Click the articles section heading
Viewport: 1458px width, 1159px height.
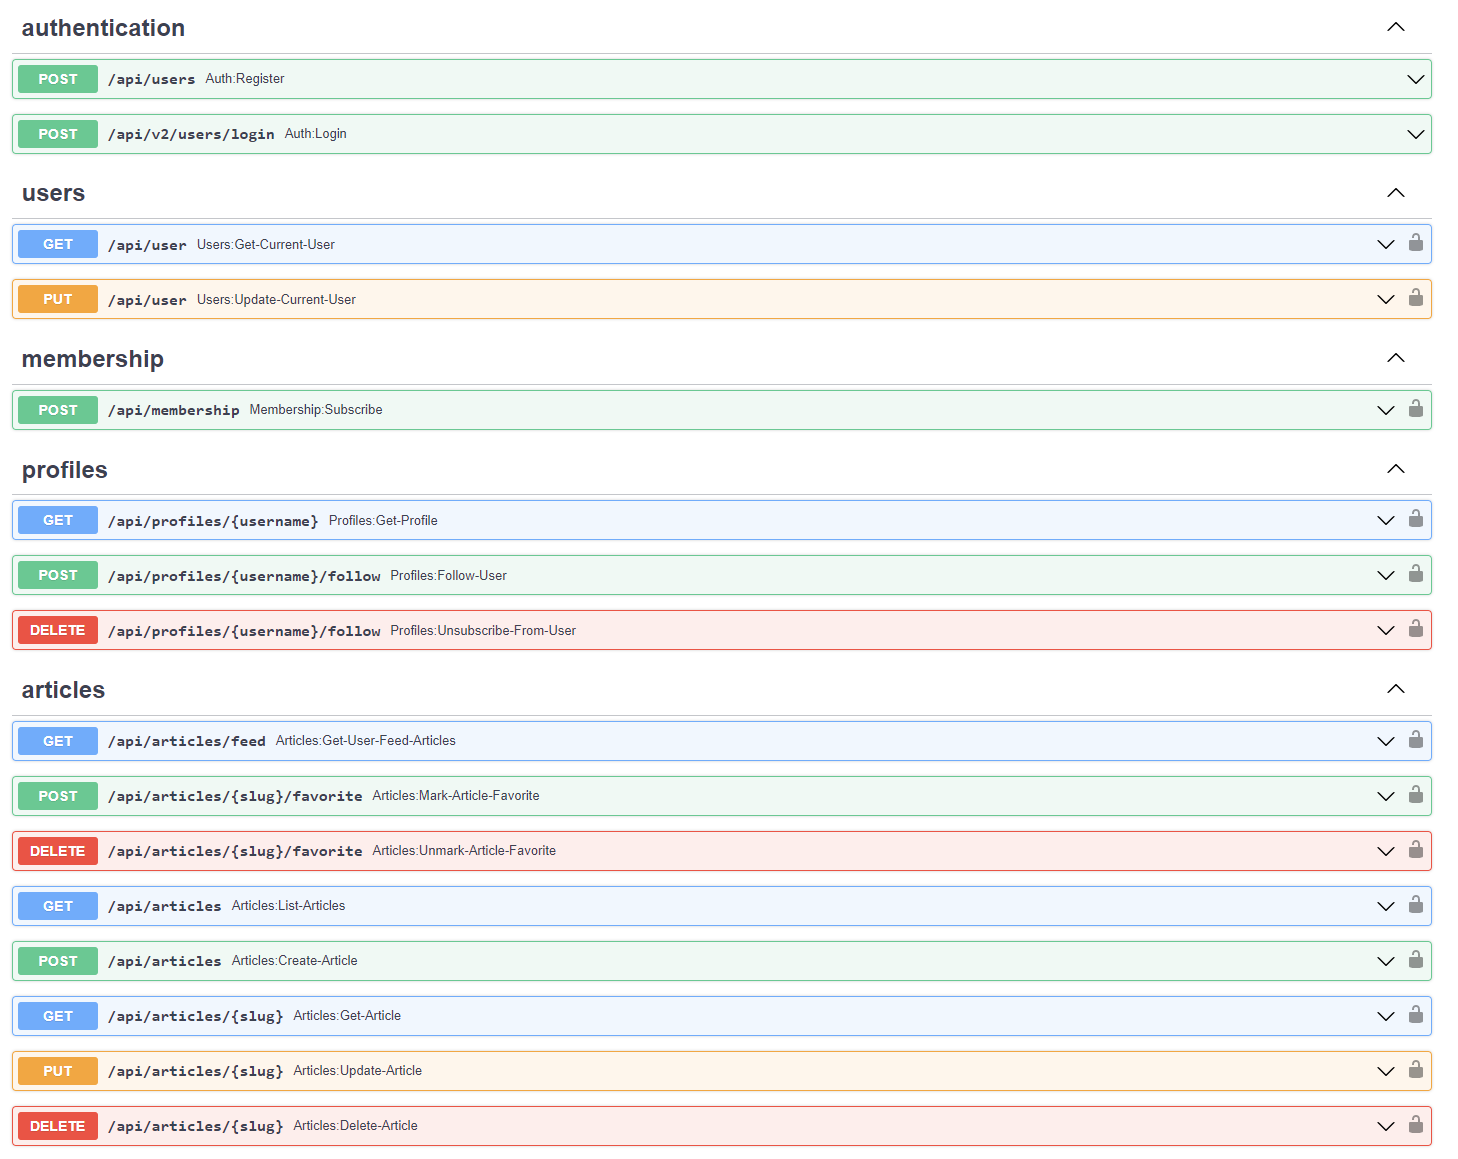click(x=63, y=690)
